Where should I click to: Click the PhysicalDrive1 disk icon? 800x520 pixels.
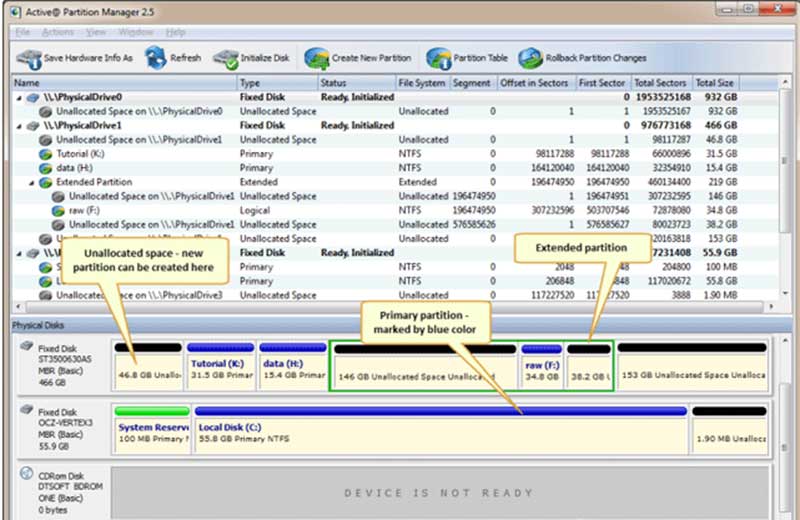tap(33, 126)
